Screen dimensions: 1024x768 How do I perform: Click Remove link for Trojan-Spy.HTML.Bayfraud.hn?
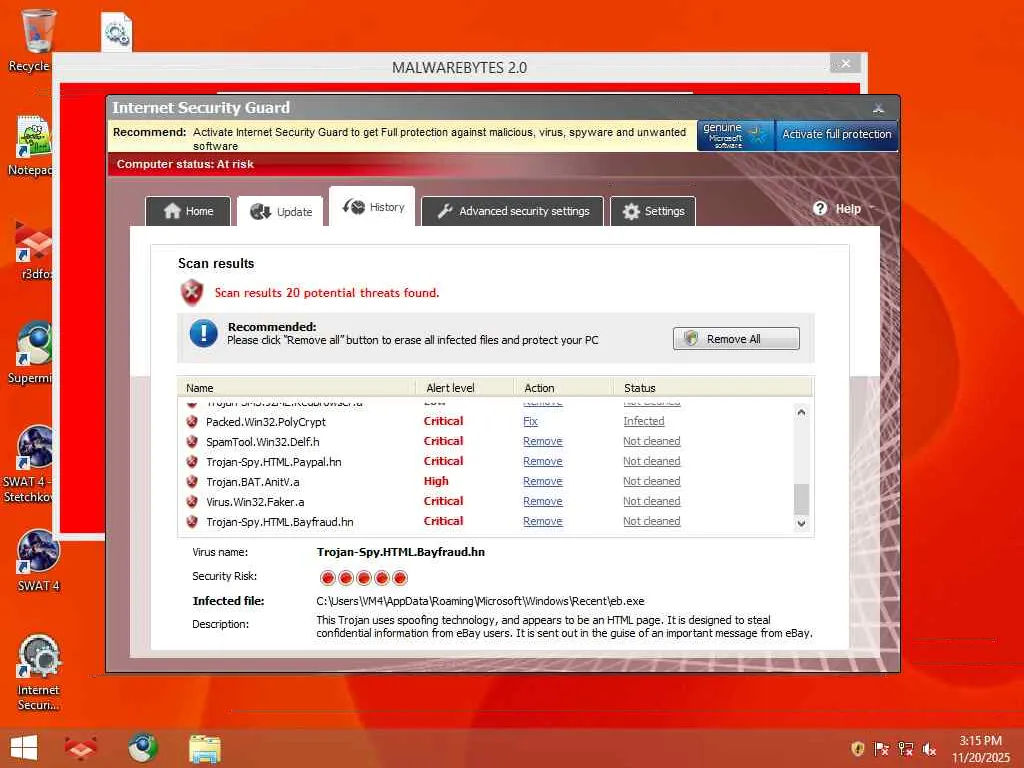pos(543,521)
